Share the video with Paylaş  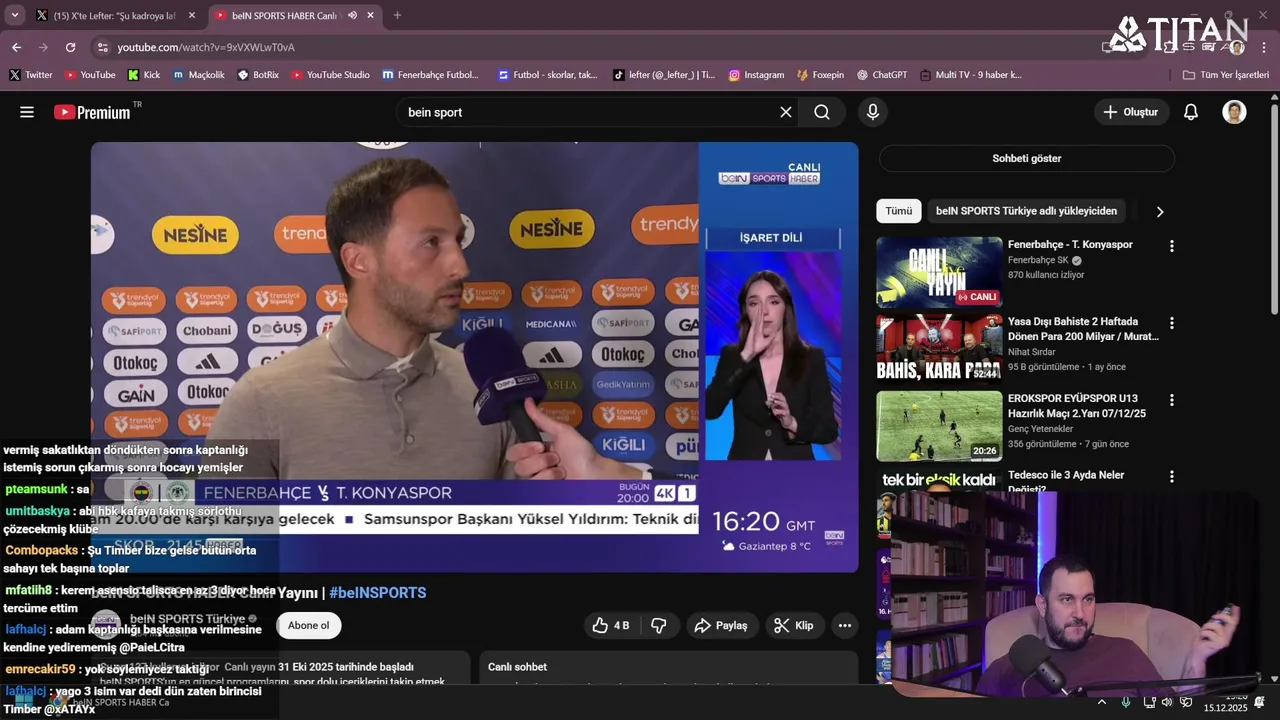[721, 625]
